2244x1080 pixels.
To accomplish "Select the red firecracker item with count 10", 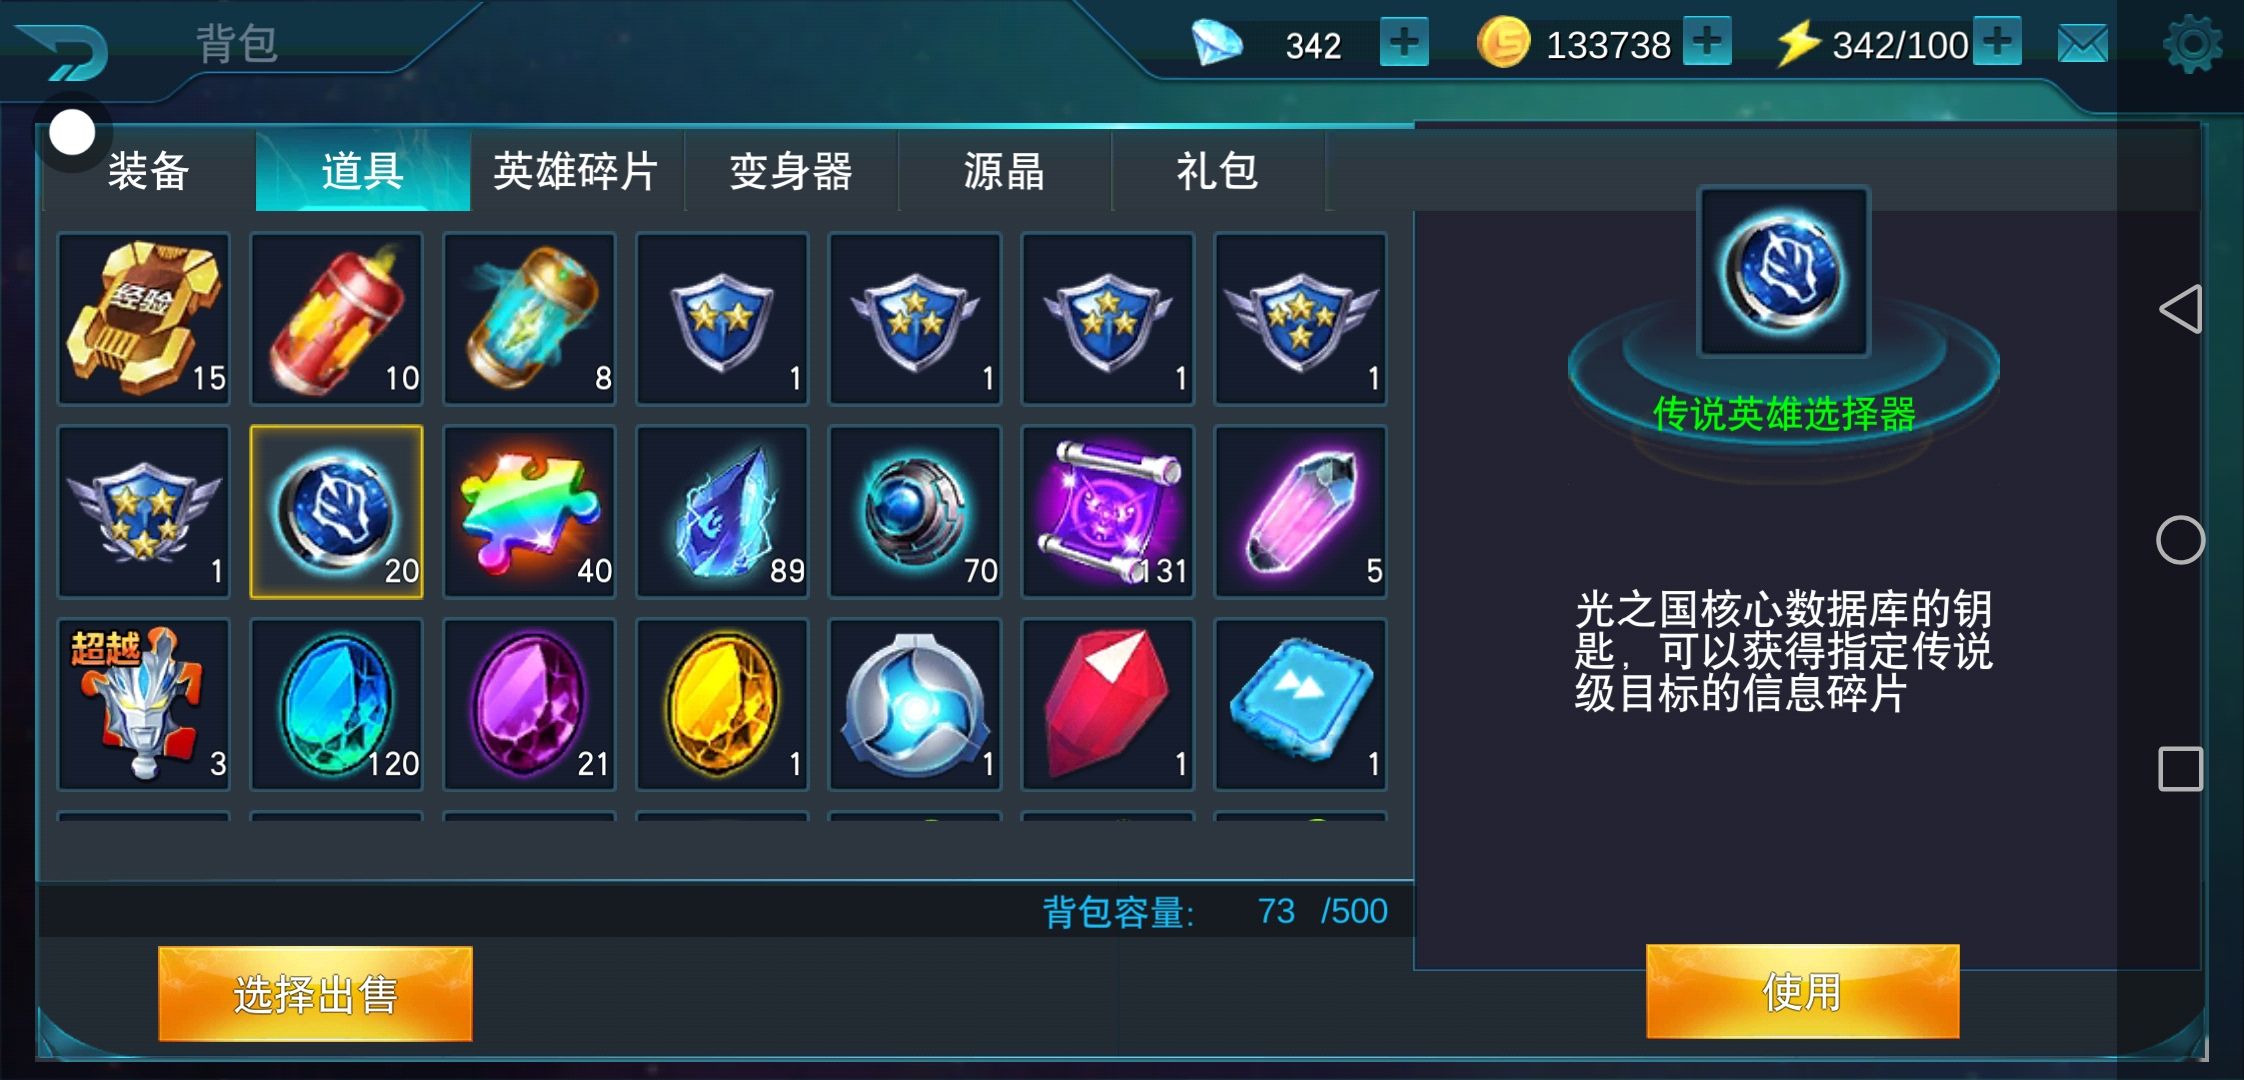I will click(x=336, y=319).
